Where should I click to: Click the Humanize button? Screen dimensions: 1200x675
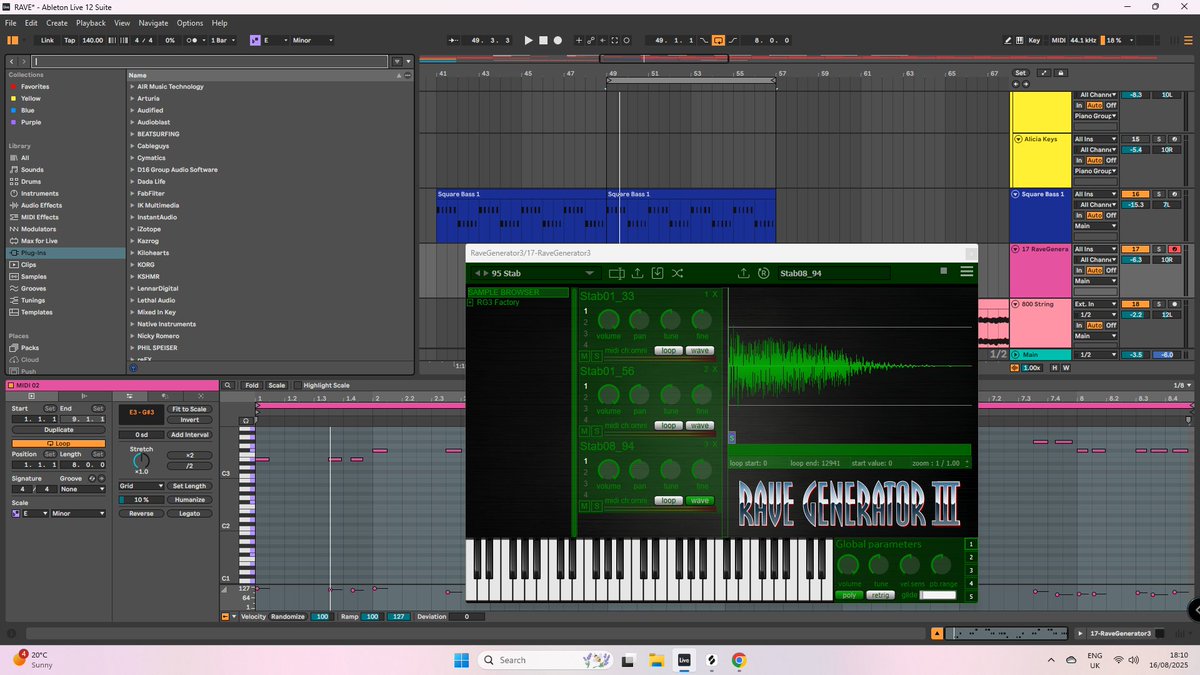[x=188, y=499]
